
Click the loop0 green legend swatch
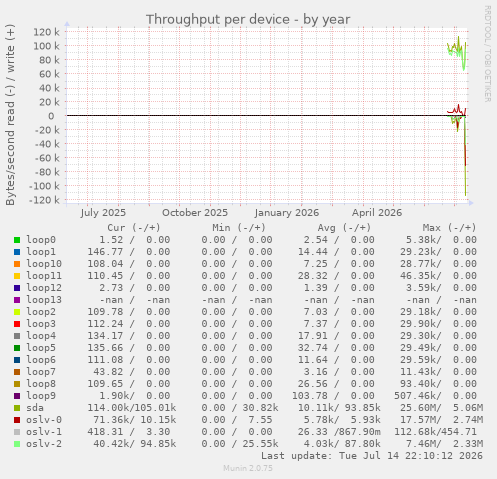coord(17,240)
